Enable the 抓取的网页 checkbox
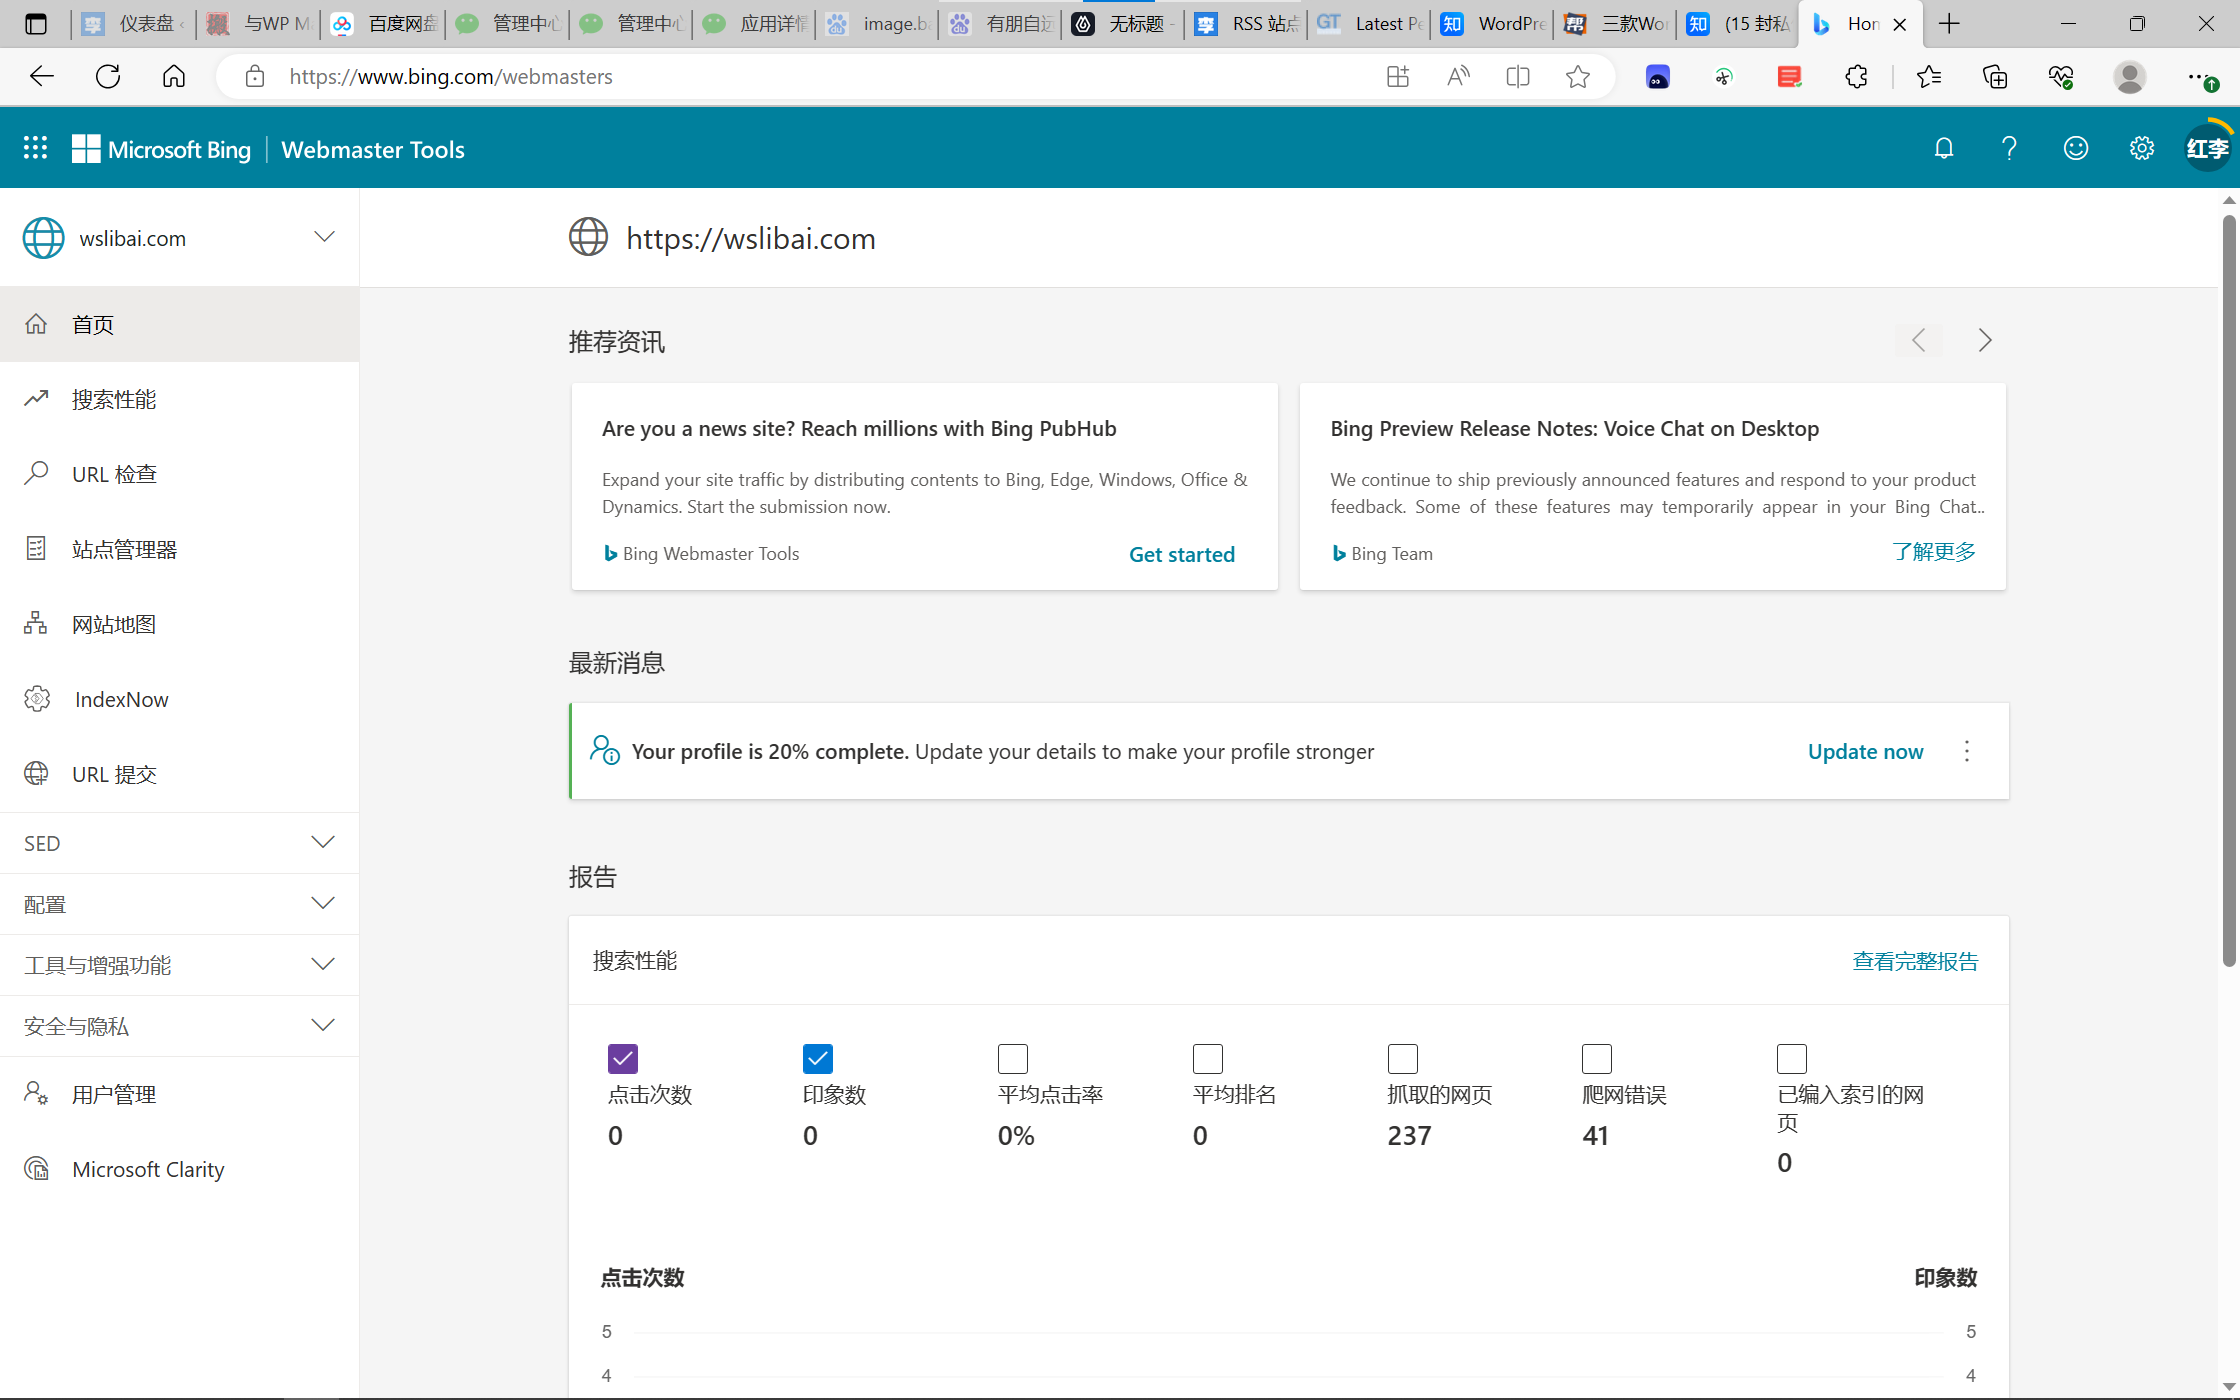Screen dimensions: 2240x1400 coord(1402,1058)
